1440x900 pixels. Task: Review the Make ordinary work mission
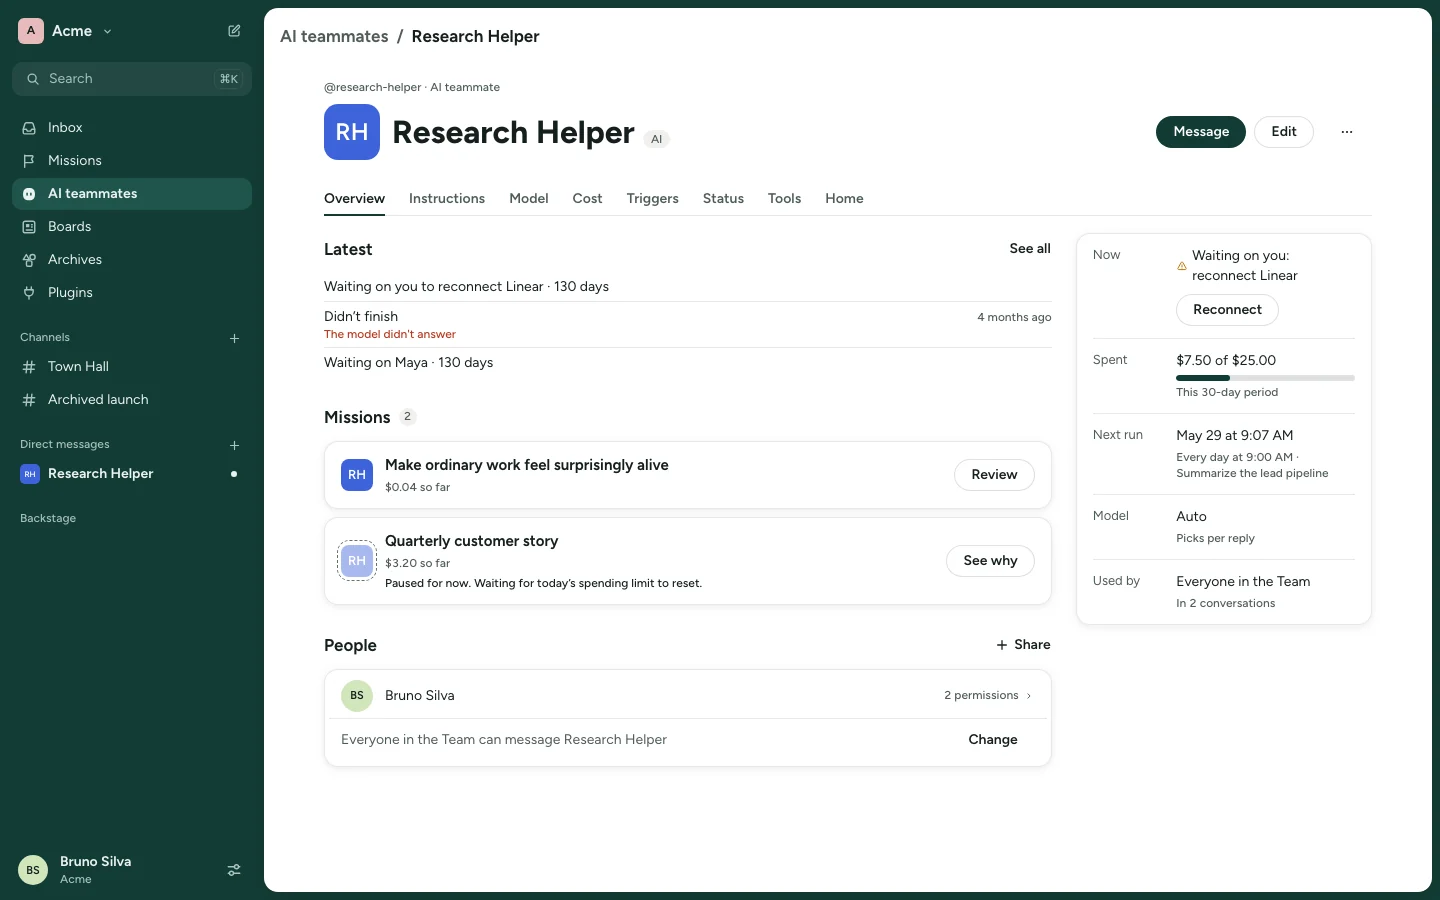pyautogui.click(x=994, y=475)
